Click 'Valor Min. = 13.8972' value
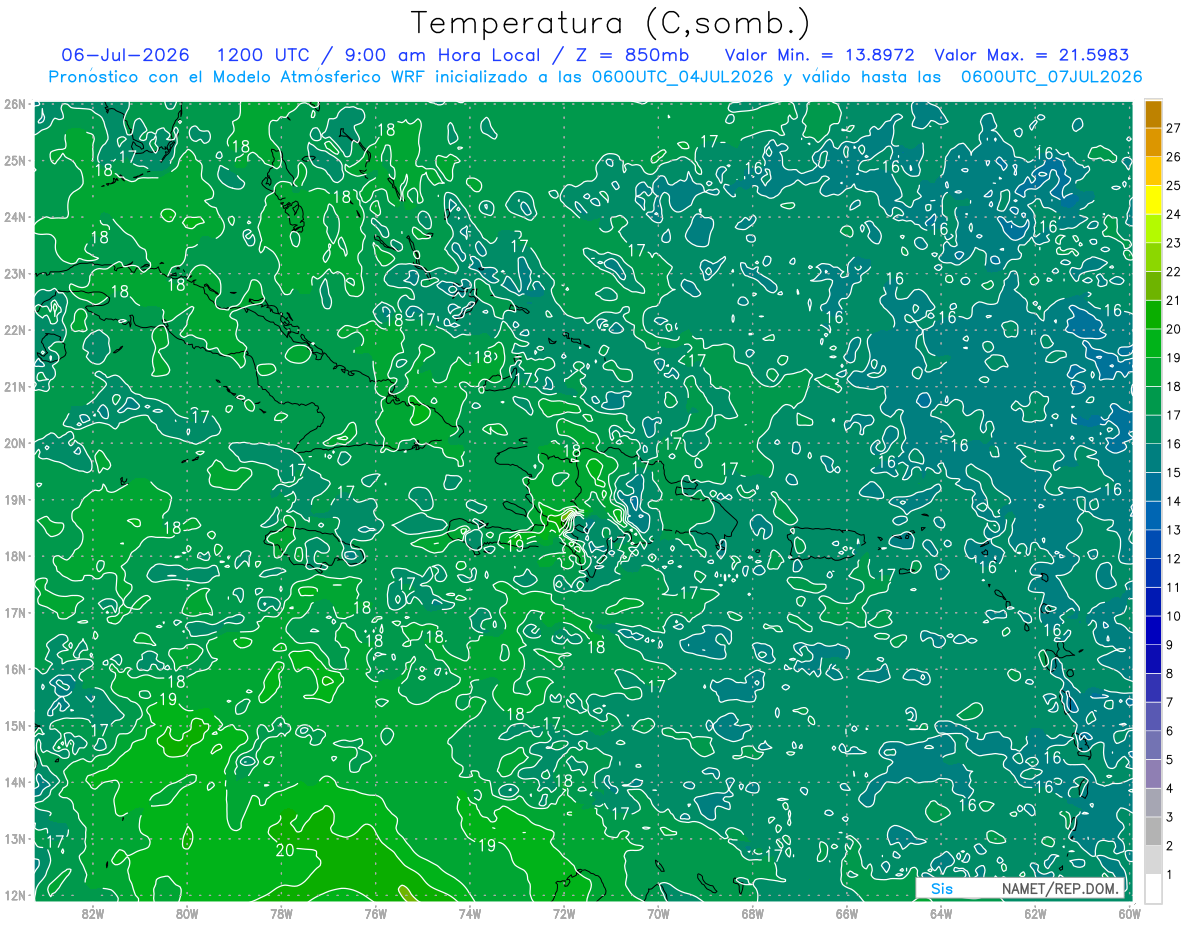 (819, 55)
